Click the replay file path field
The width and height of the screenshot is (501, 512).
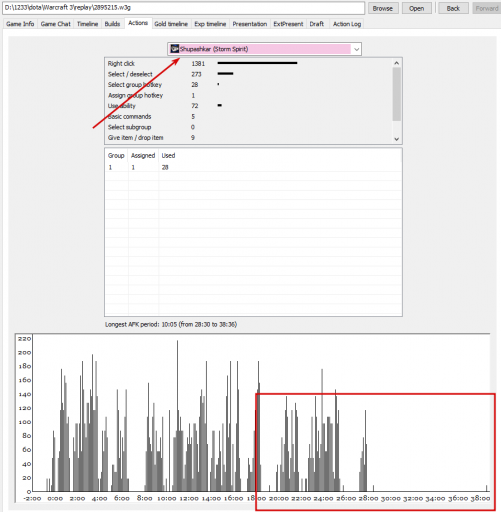(183, 8)
